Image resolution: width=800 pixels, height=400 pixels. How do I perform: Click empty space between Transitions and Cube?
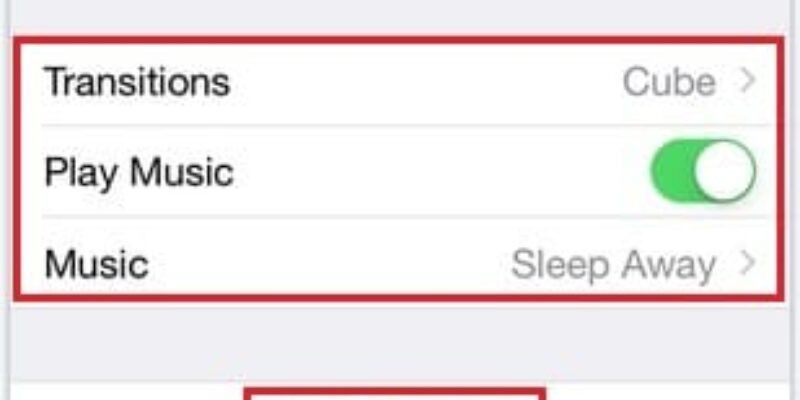click(420, 82)
